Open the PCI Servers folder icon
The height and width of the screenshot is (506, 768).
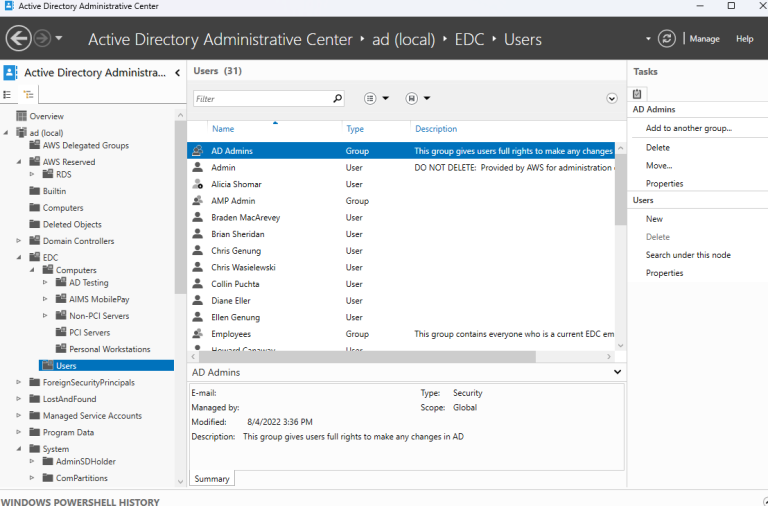coord(61,332)
